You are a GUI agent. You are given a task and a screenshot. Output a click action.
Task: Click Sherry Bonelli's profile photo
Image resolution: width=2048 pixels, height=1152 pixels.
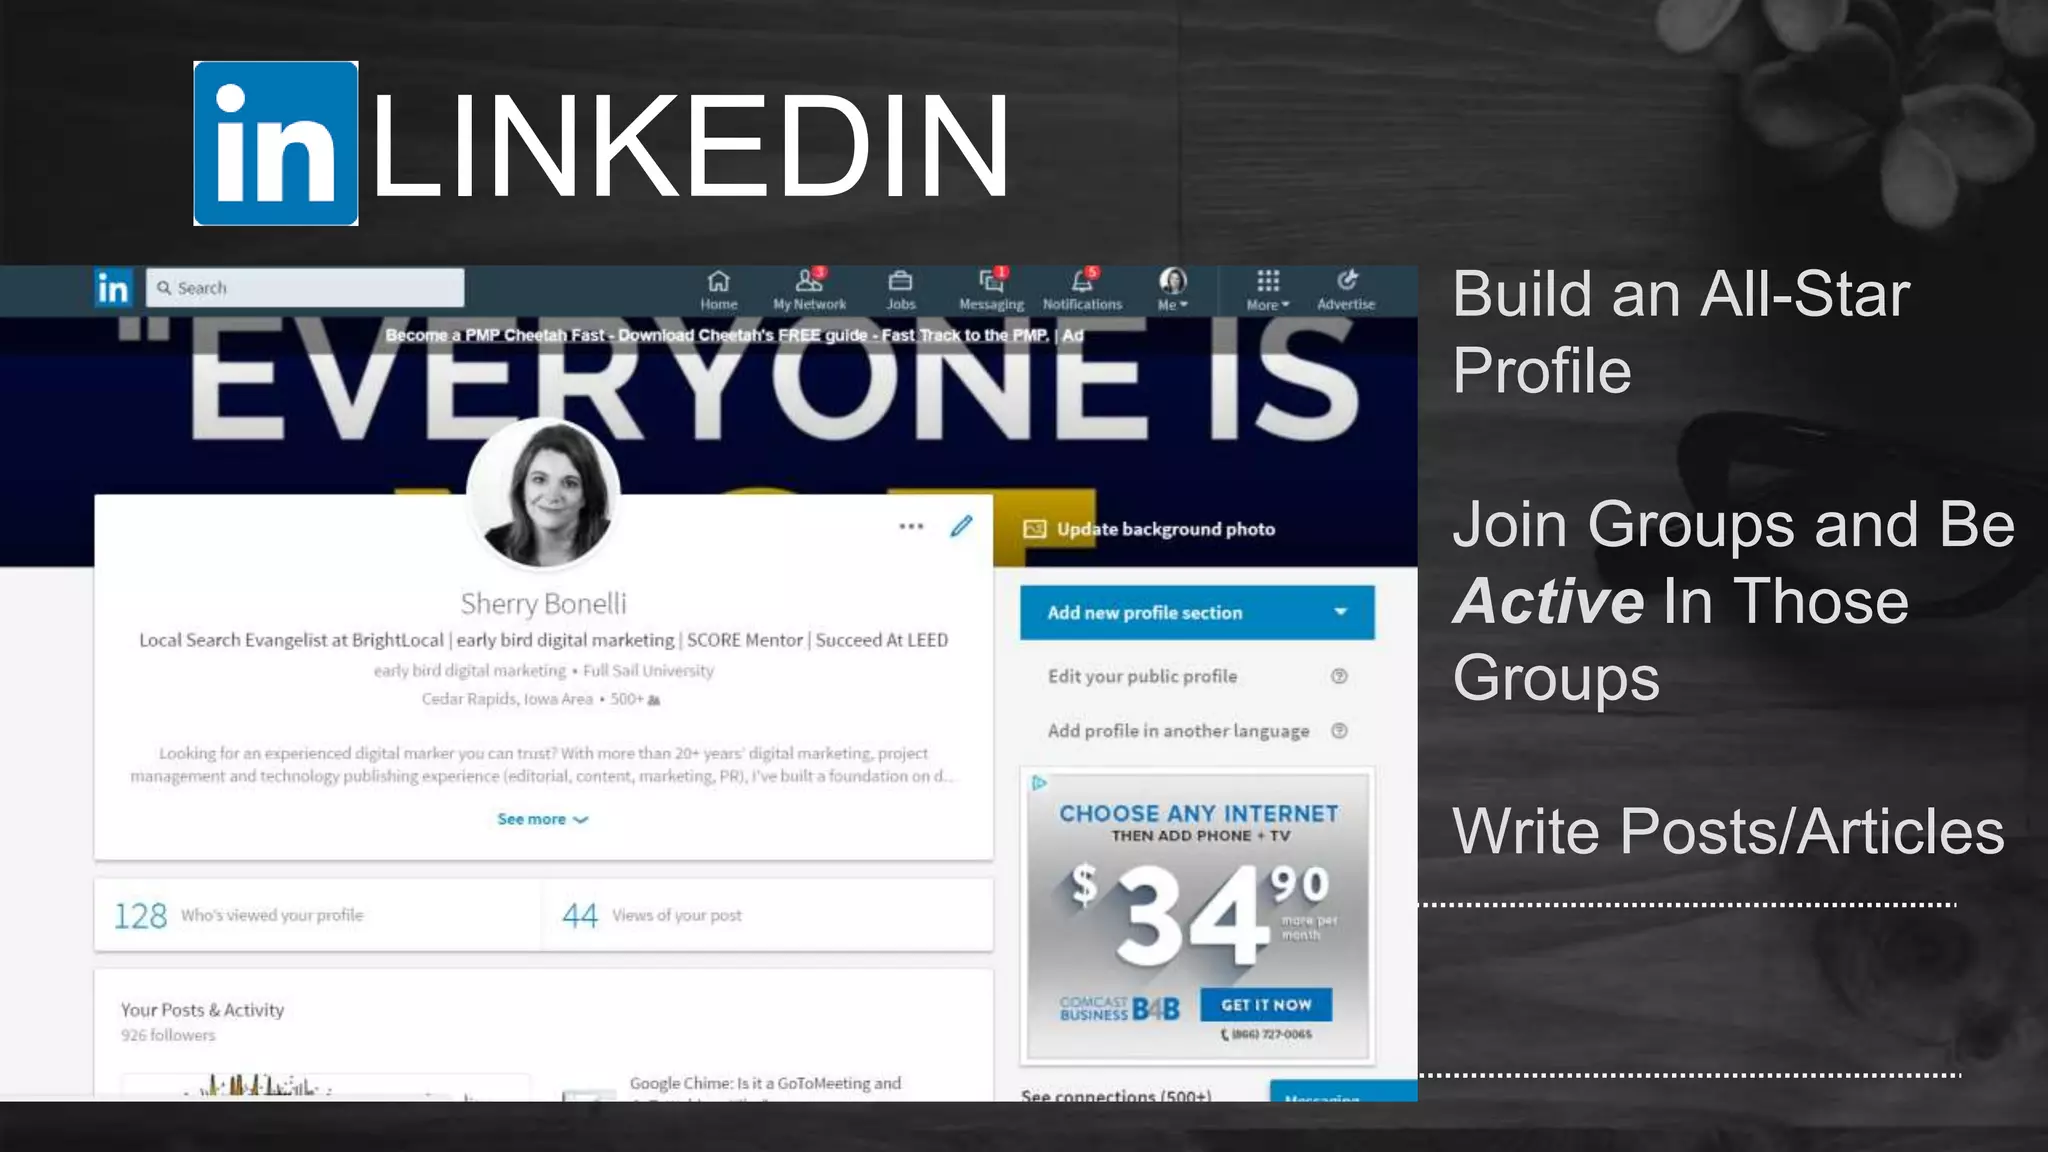click(543, 493)
